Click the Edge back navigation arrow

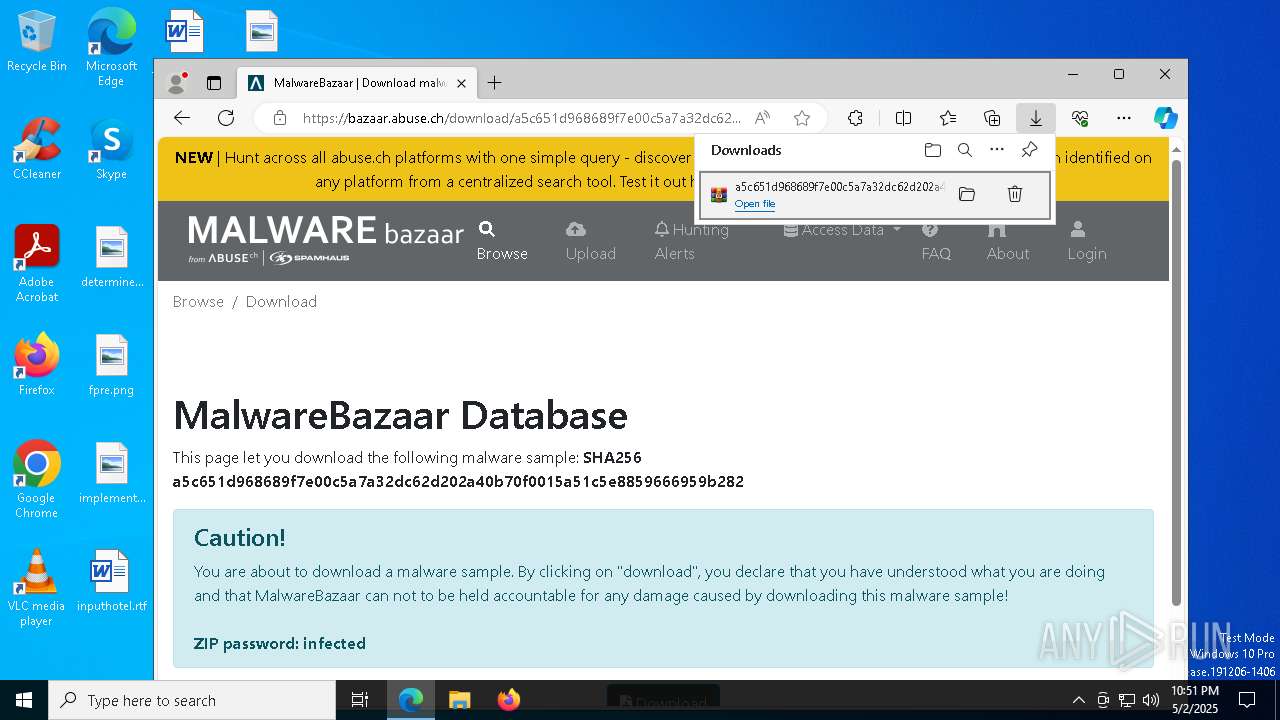[181, 118]
